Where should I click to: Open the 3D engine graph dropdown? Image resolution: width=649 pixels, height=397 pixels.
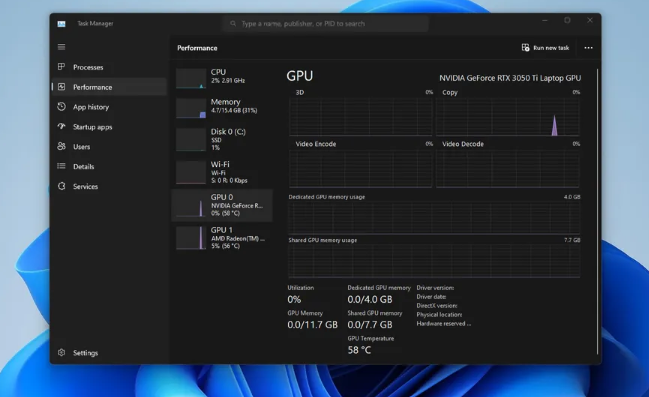[x=300, y=92]
